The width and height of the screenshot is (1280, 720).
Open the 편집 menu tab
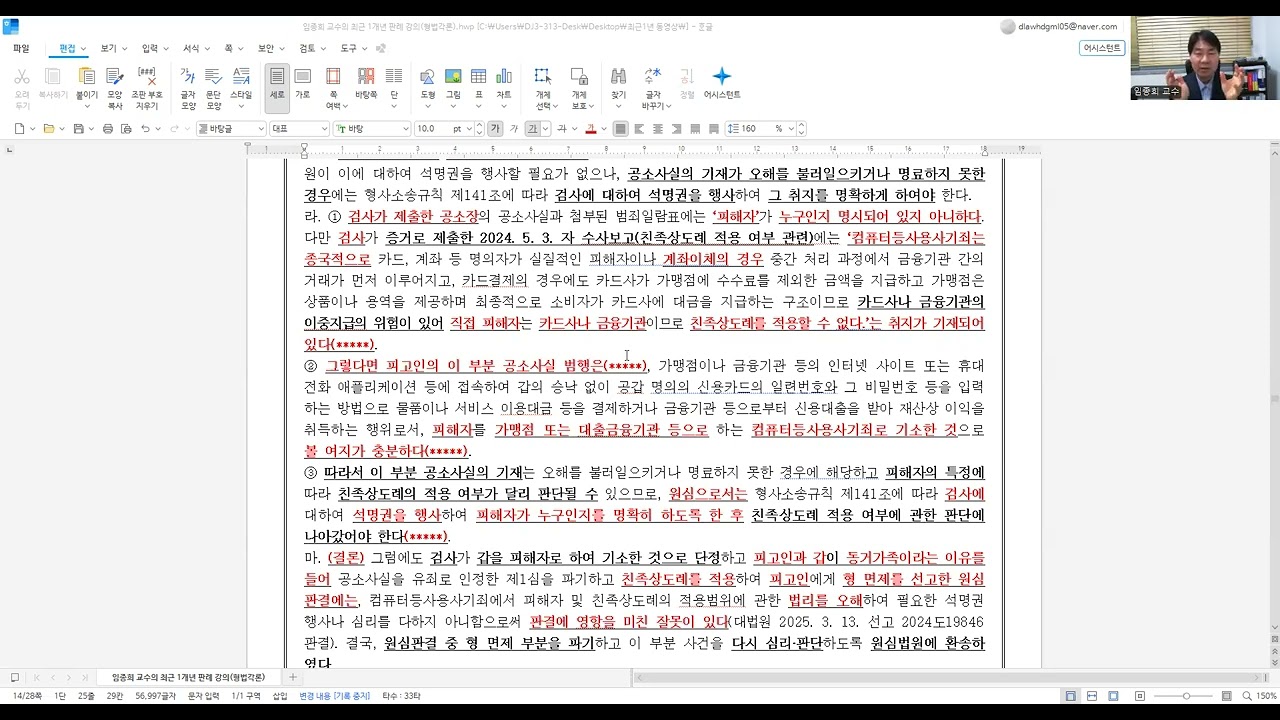pyautogui.click(x=67, y=48)
